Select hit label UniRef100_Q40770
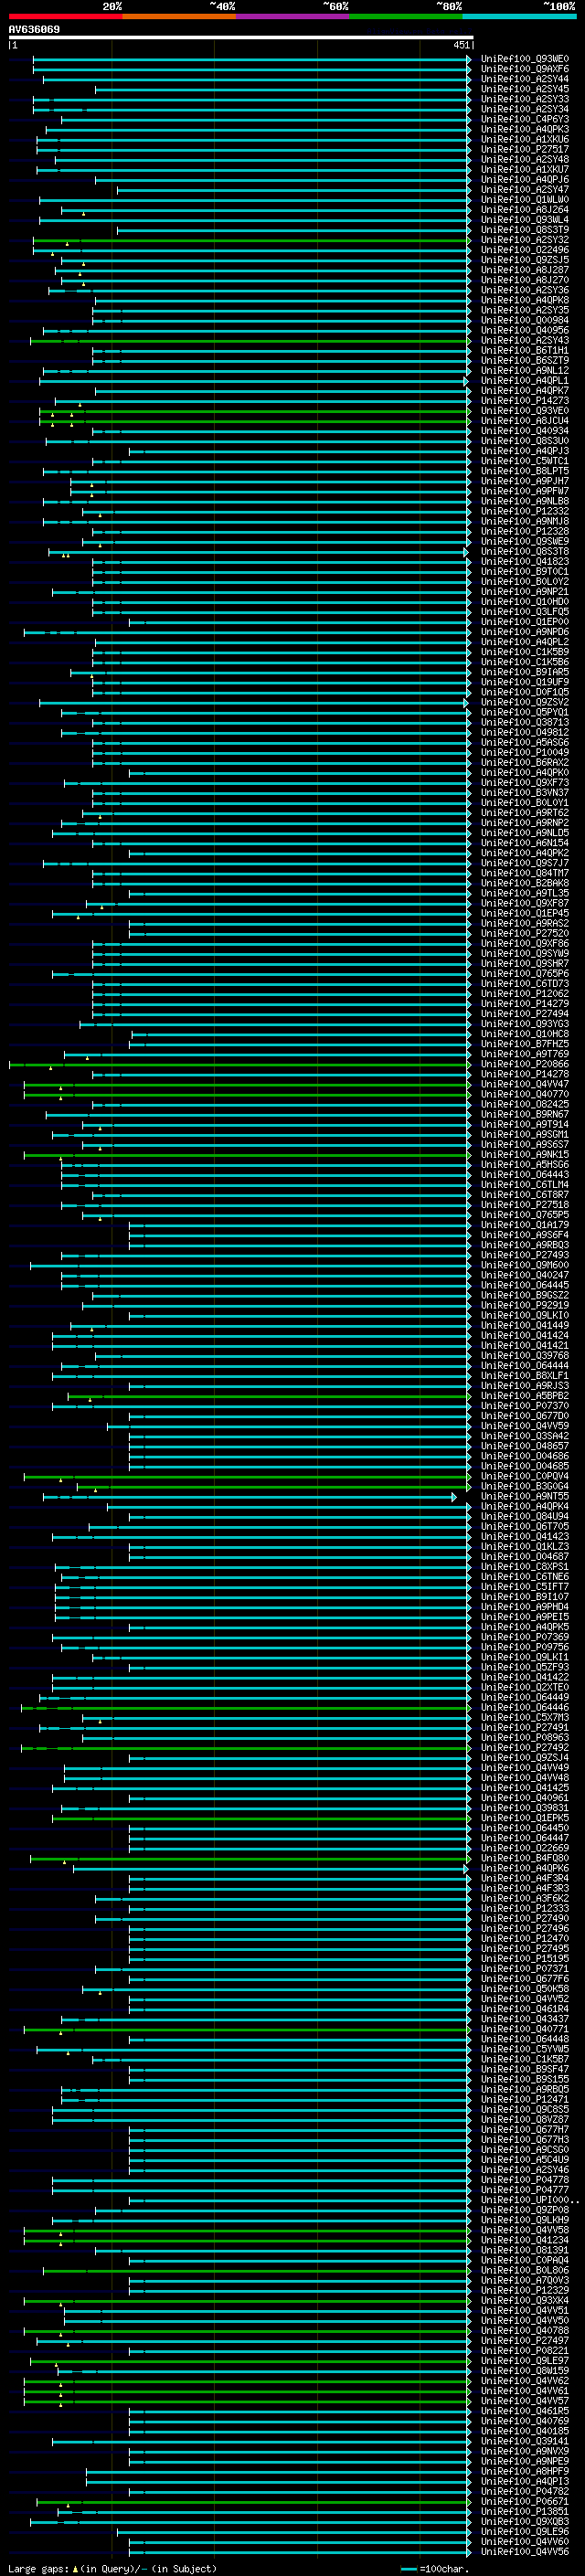 click(x=525, y=1094)
